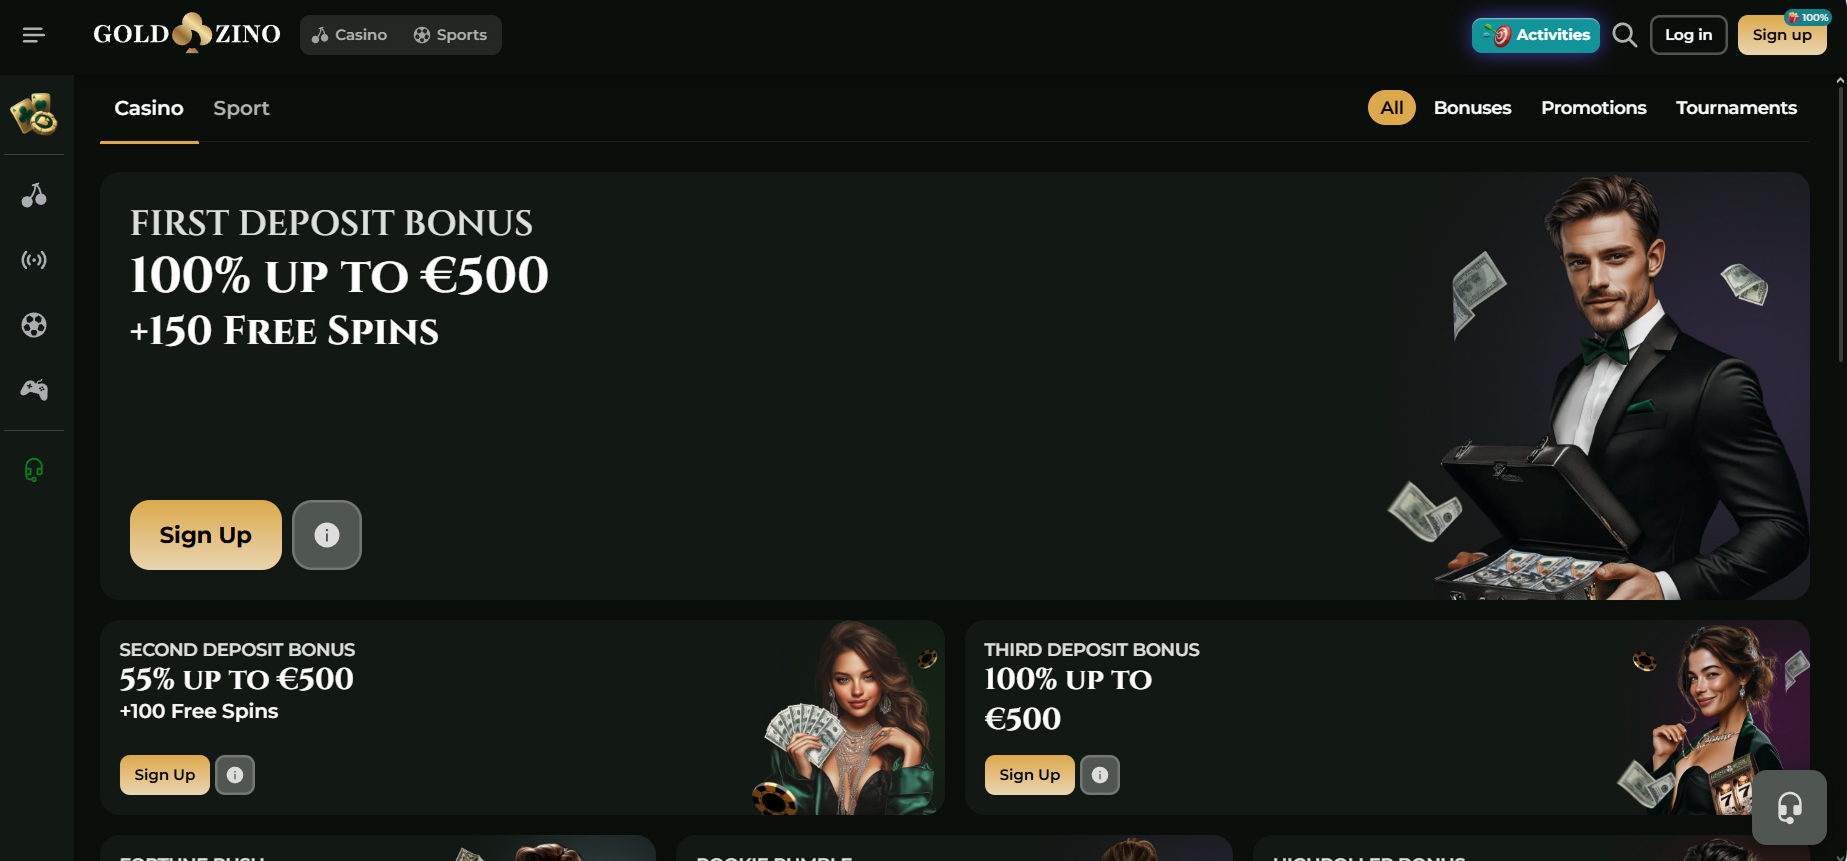The image size is (1847, 861).
Task: Click the cards and chips promo sidebar icon
Action: [x=34, y=114]
